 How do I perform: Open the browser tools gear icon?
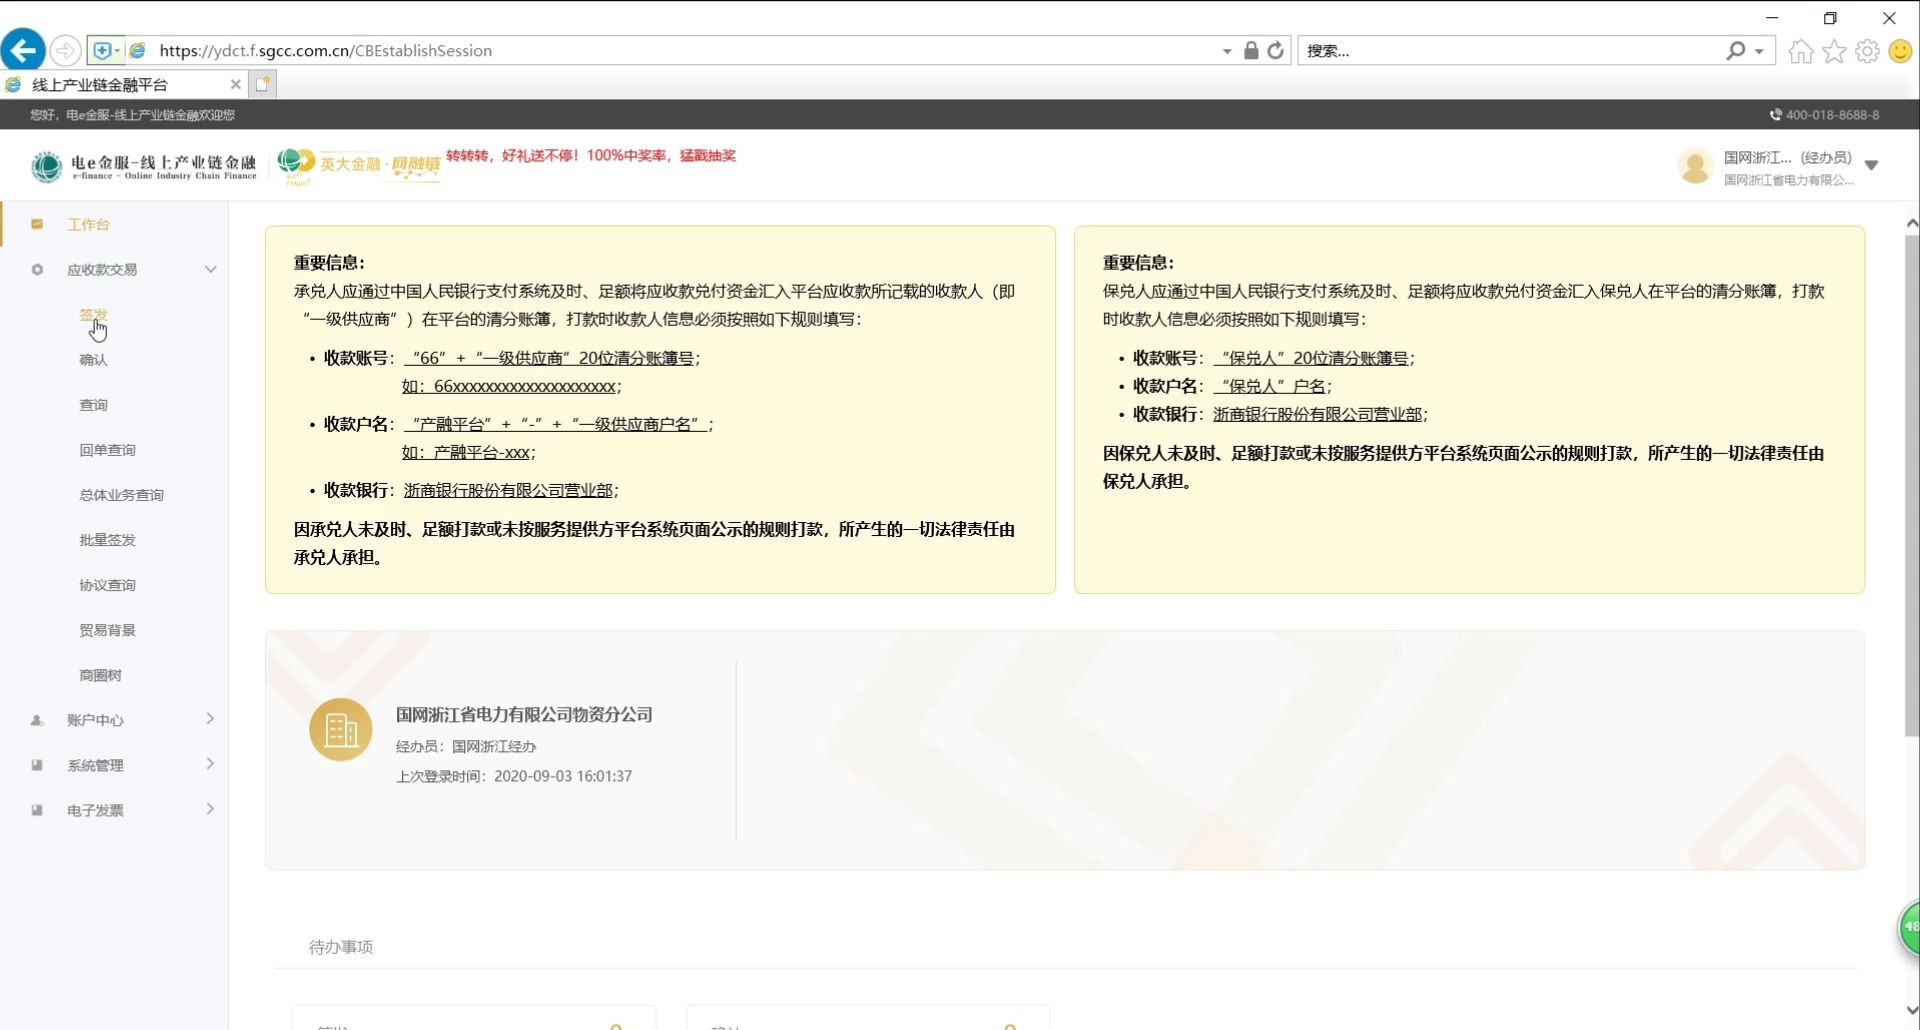click(1867, 51)
